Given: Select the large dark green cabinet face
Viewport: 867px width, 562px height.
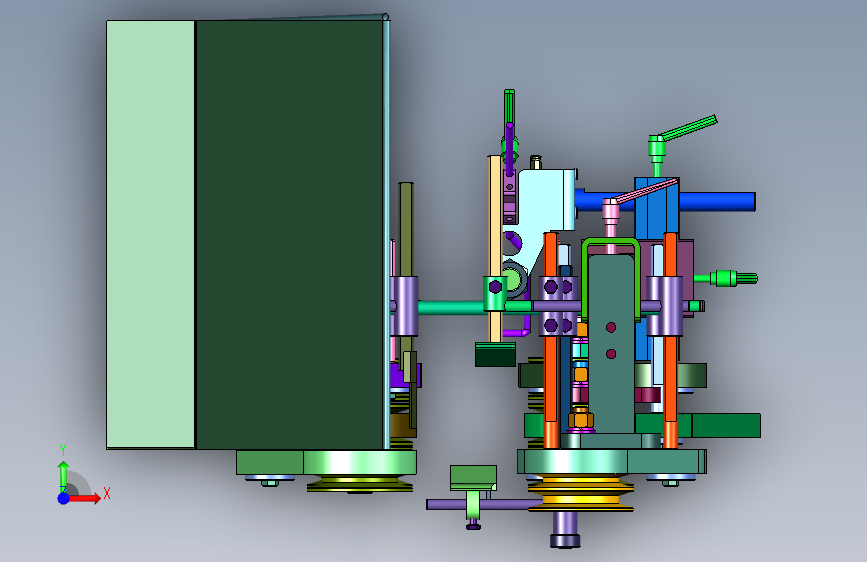Looking at the screenshot, I should coord(289,235).
